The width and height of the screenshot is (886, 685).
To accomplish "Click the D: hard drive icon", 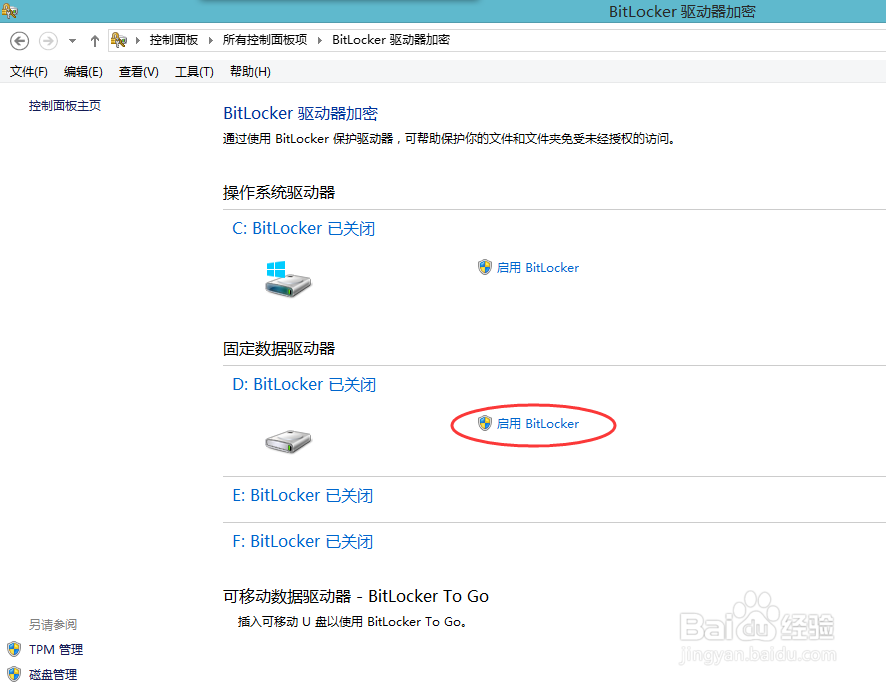I will point(288,441).
